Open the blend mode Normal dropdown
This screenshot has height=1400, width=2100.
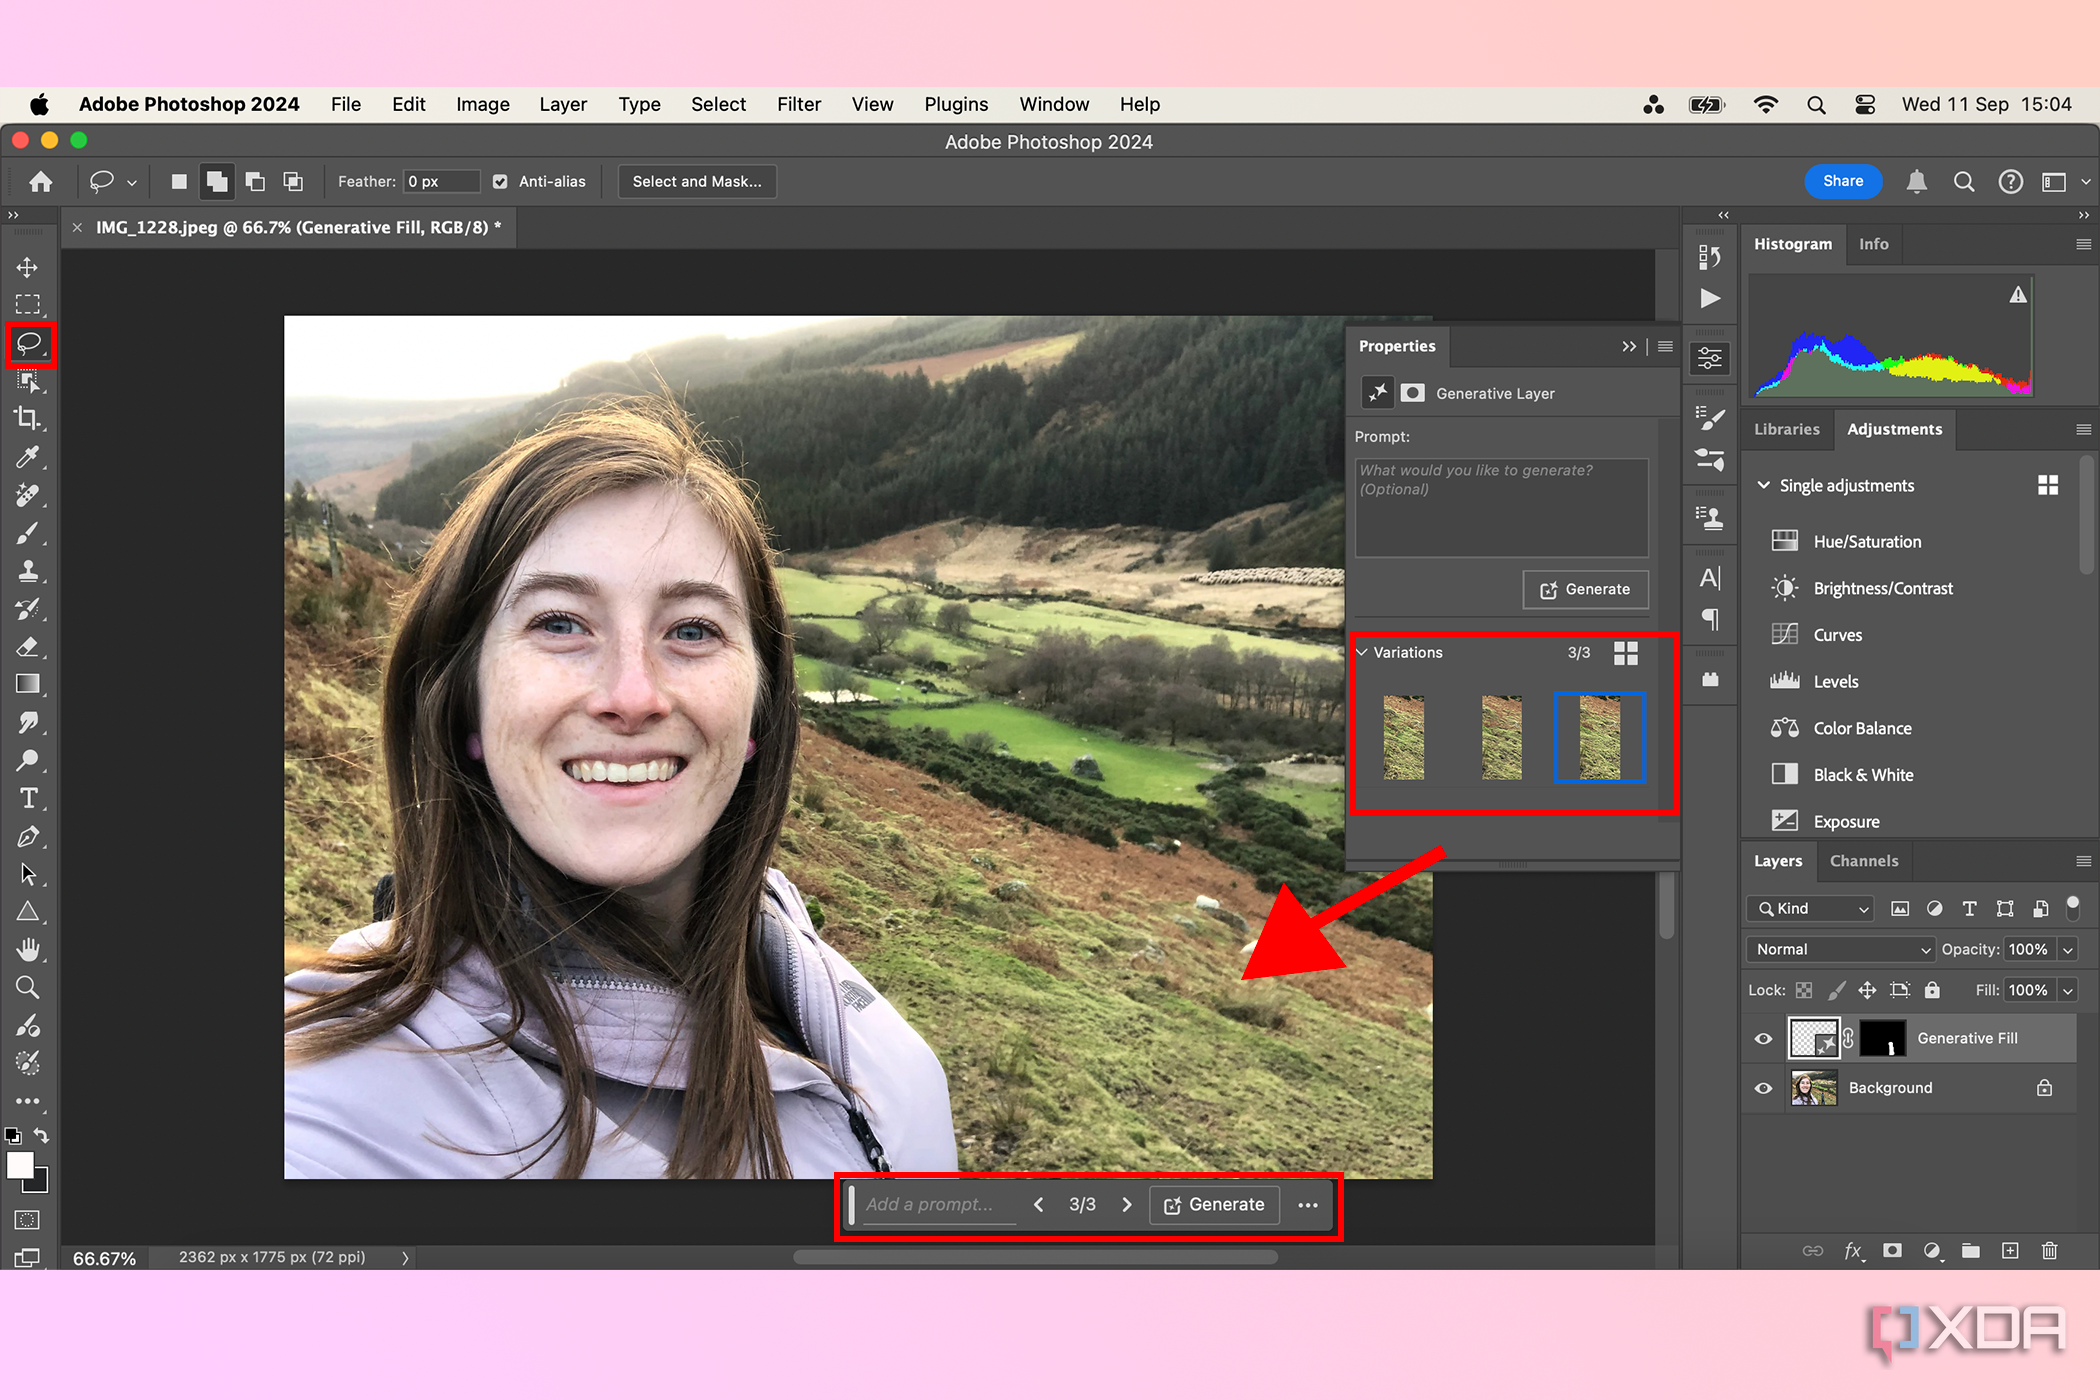1841,949
